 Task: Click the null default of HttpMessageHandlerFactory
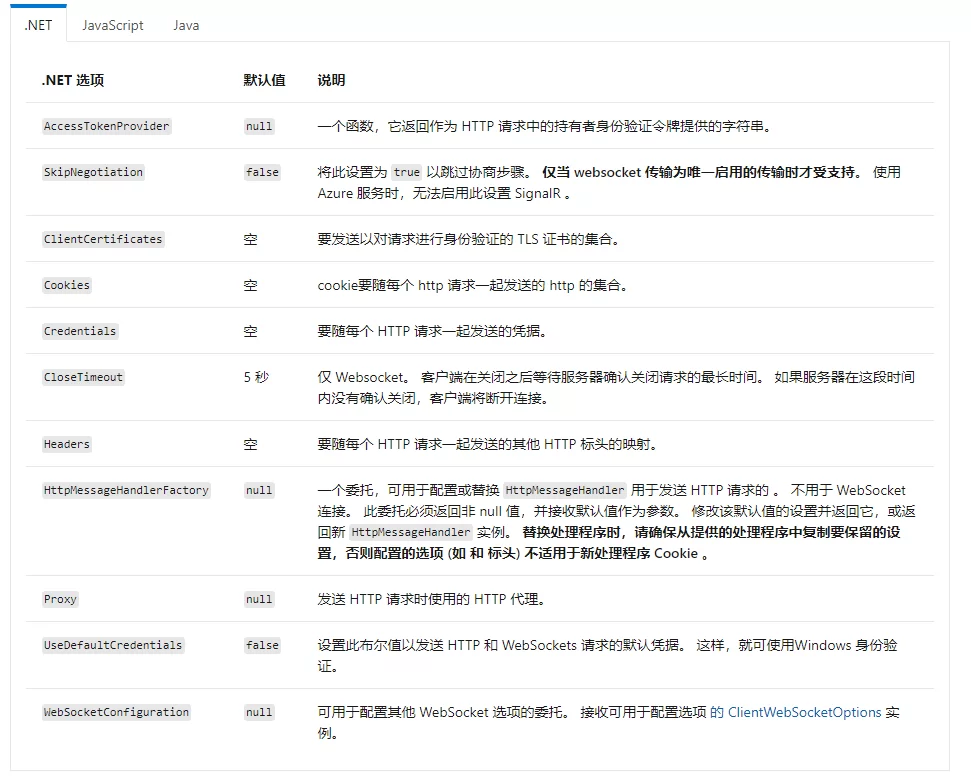tap(259, 490)
